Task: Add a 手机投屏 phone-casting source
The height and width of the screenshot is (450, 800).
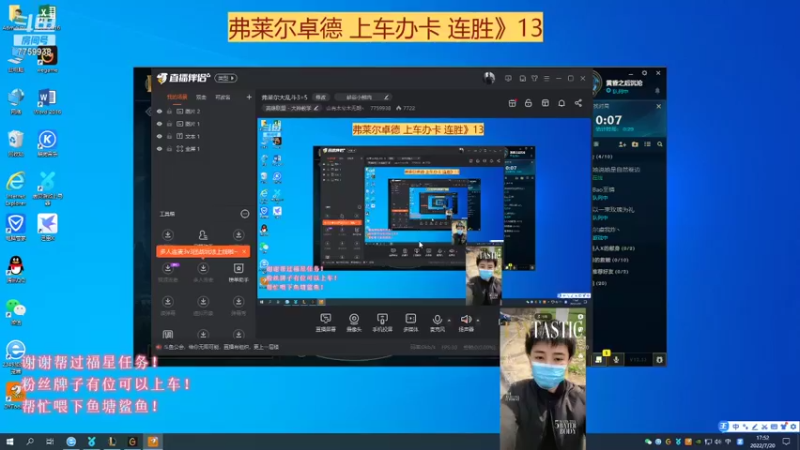Action: [382, 322]
